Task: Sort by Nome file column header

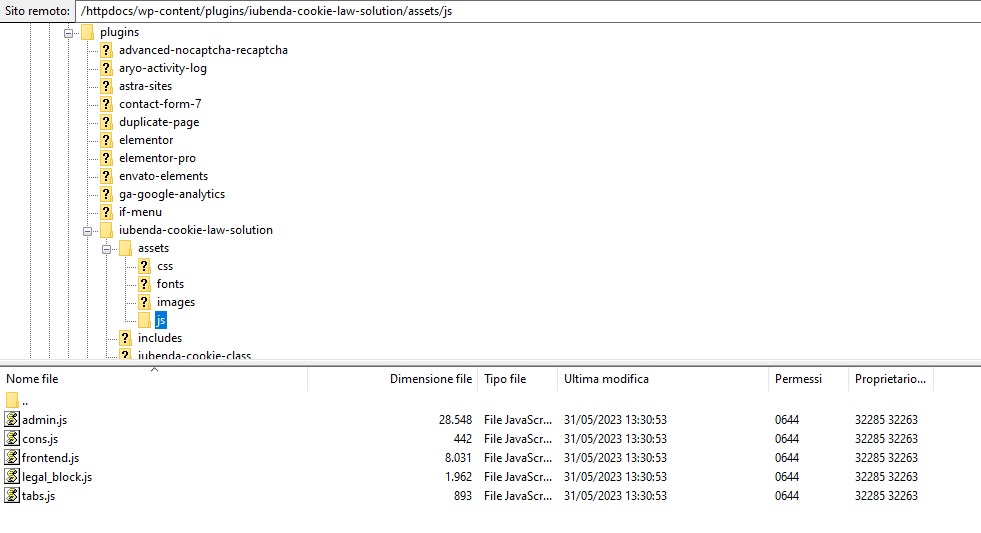Action: click(x=153, y=379)
